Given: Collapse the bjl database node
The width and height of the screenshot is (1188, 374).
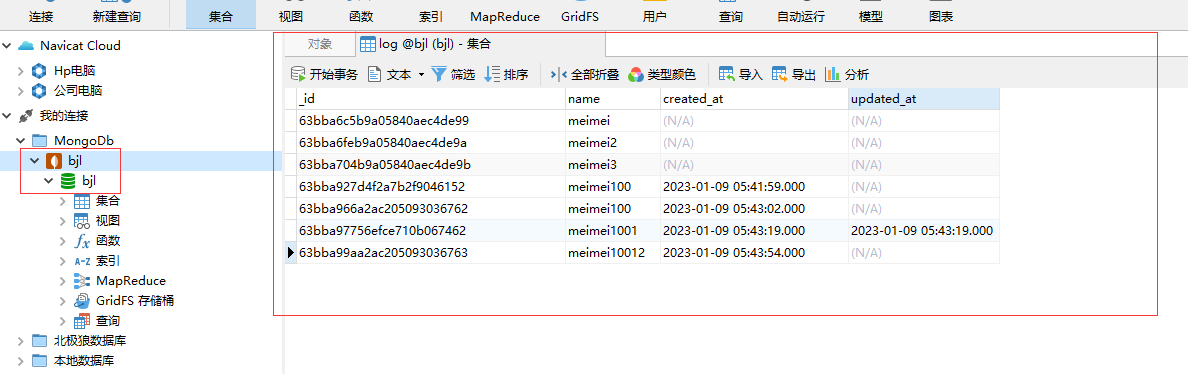Looking at the screenshot, I should tap(49, 180).
